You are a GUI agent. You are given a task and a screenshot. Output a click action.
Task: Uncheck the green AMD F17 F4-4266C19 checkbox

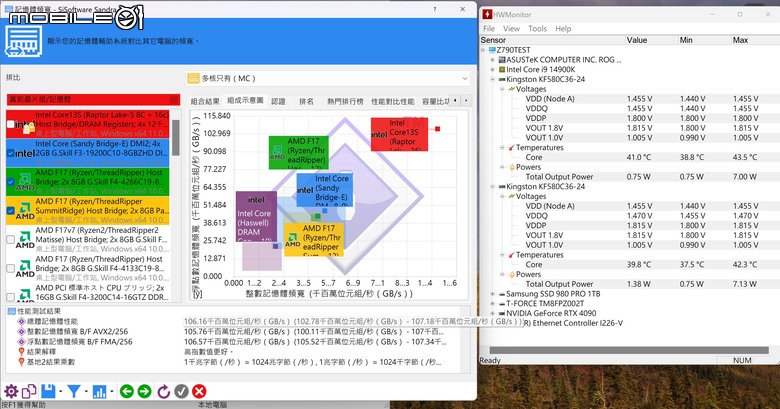[x=11, y=182]
